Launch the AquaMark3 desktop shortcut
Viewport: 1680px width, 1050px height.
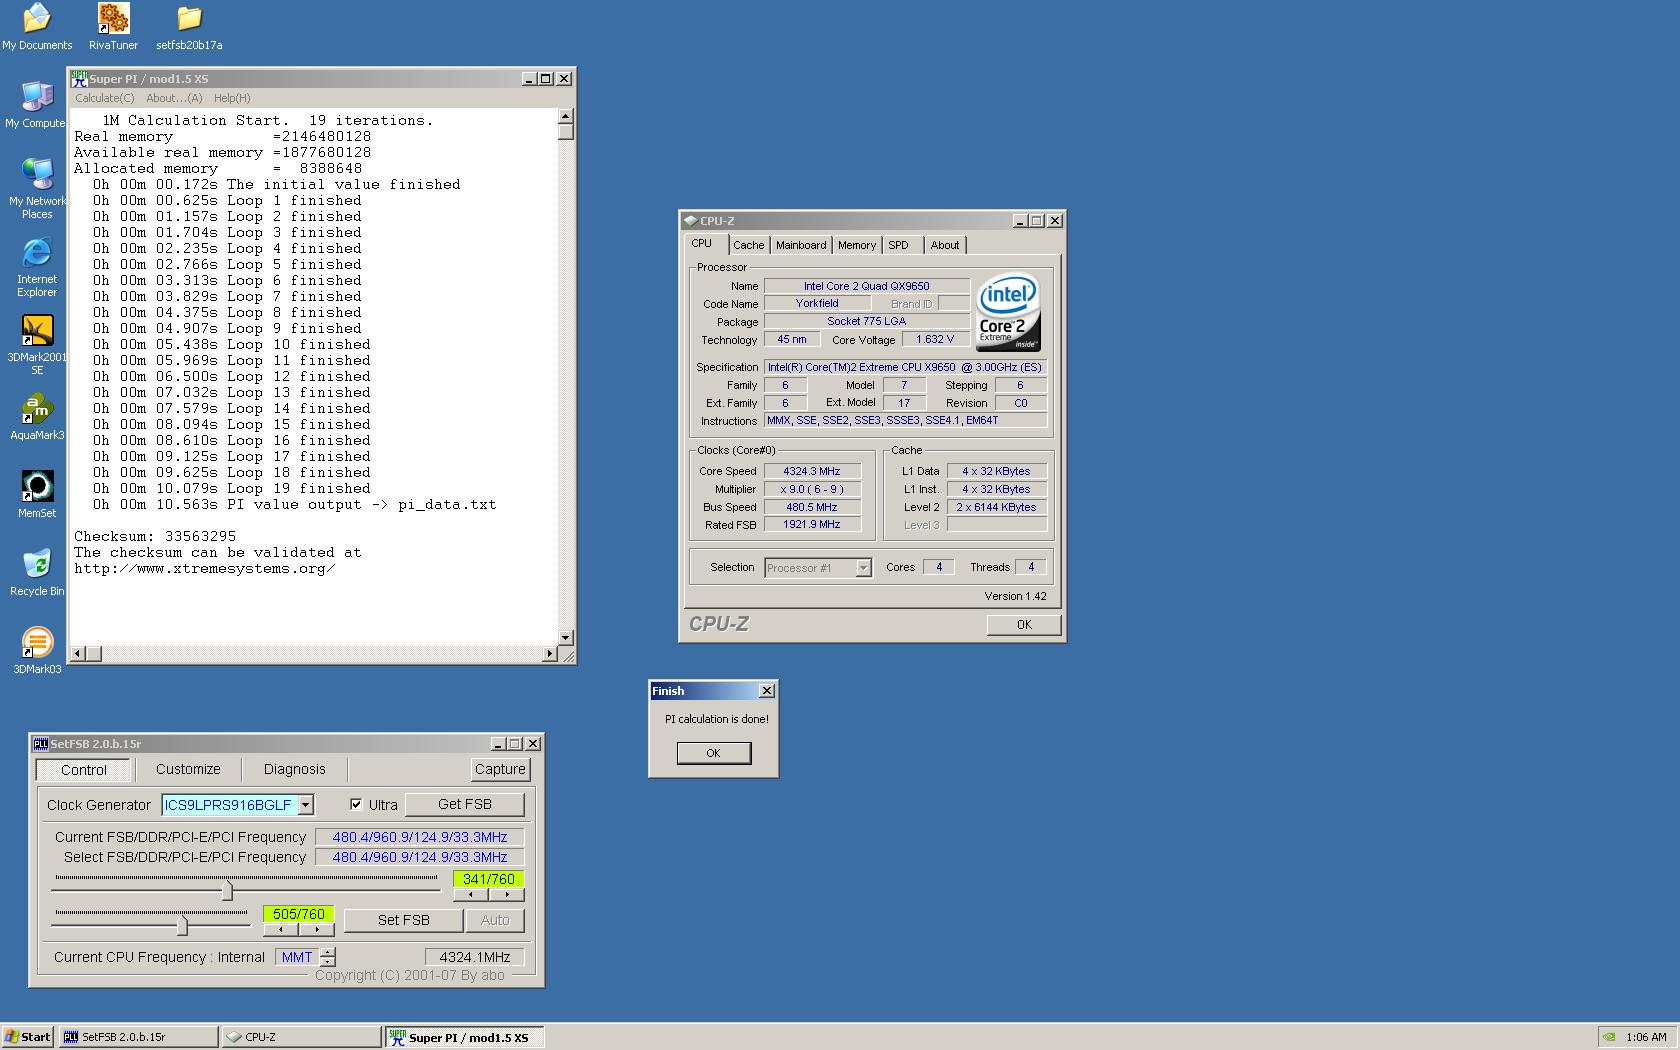click(37, 416)
